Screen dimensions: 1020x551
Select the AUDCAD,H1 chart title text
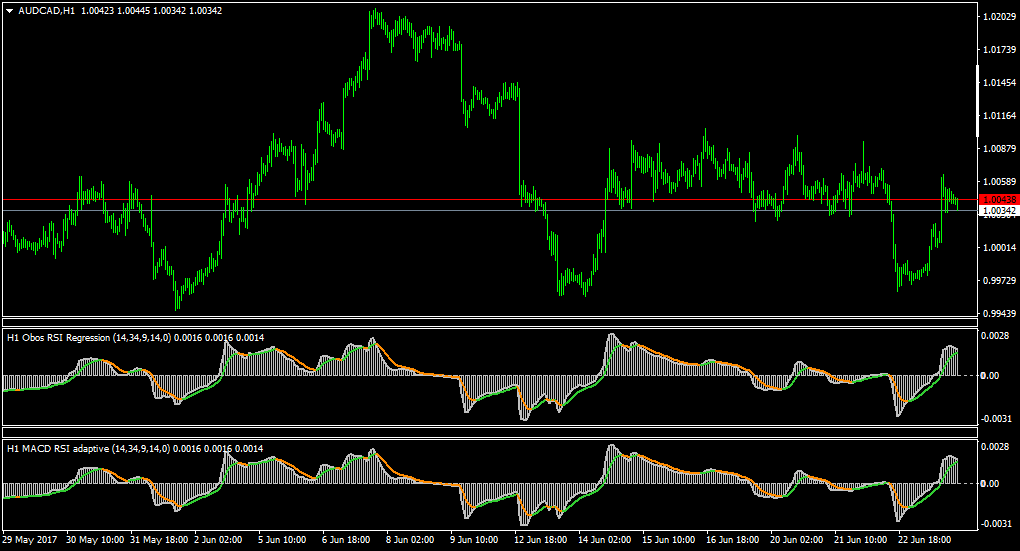pos(46,11)
